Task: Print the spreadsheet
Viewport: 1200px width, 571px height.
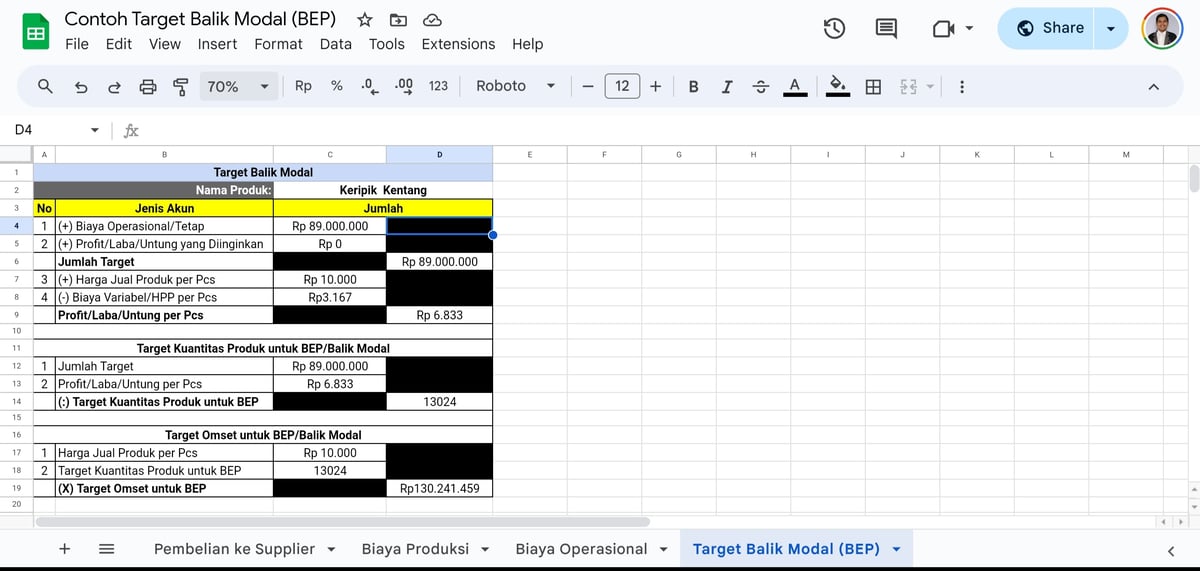Action: (148, 87)
